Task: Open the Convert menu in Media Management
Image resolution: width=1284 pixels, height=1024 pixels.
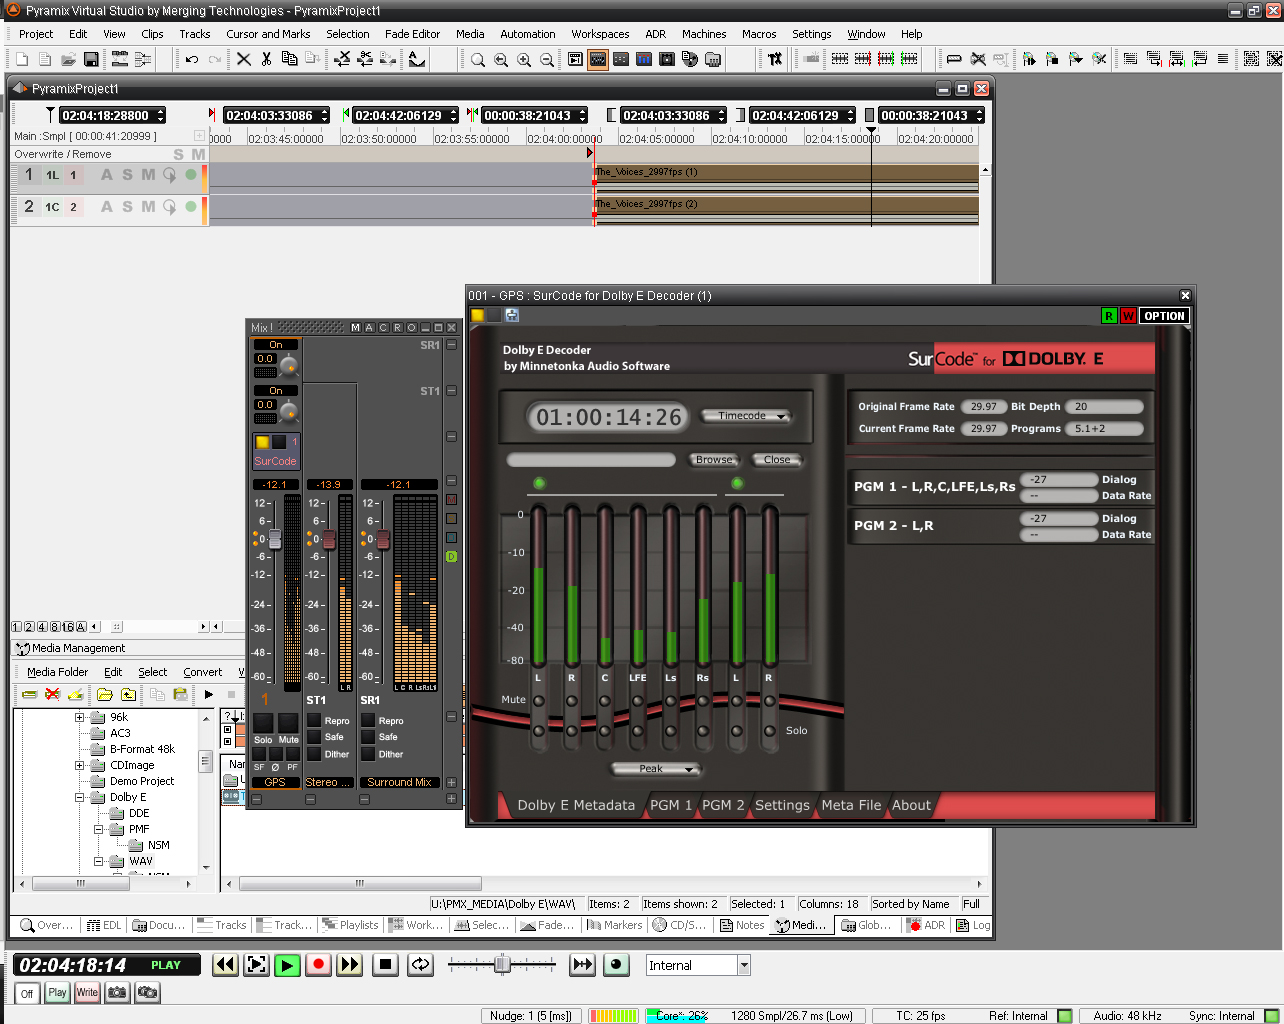Action: [203, 672]
